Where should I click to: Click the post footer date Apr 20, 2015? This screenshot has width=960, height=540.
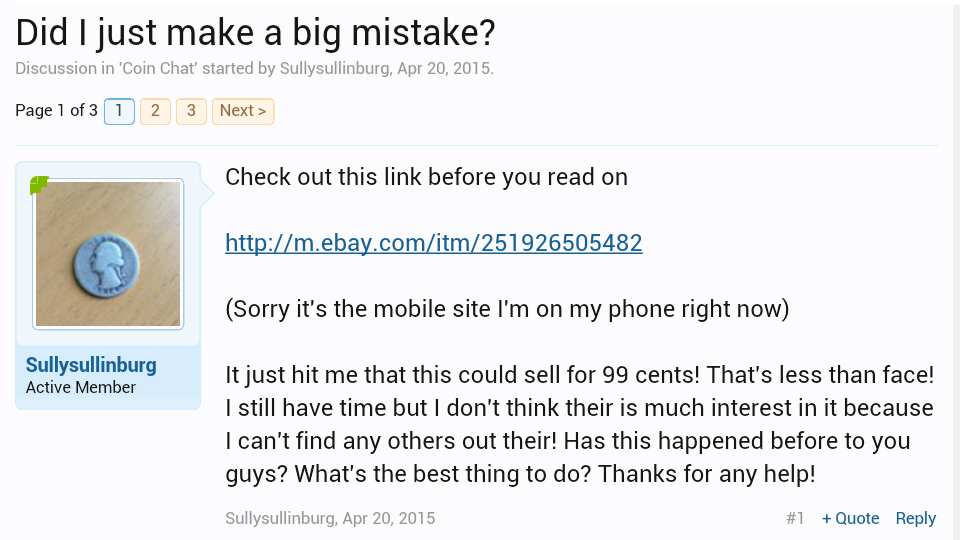point(388,518)
